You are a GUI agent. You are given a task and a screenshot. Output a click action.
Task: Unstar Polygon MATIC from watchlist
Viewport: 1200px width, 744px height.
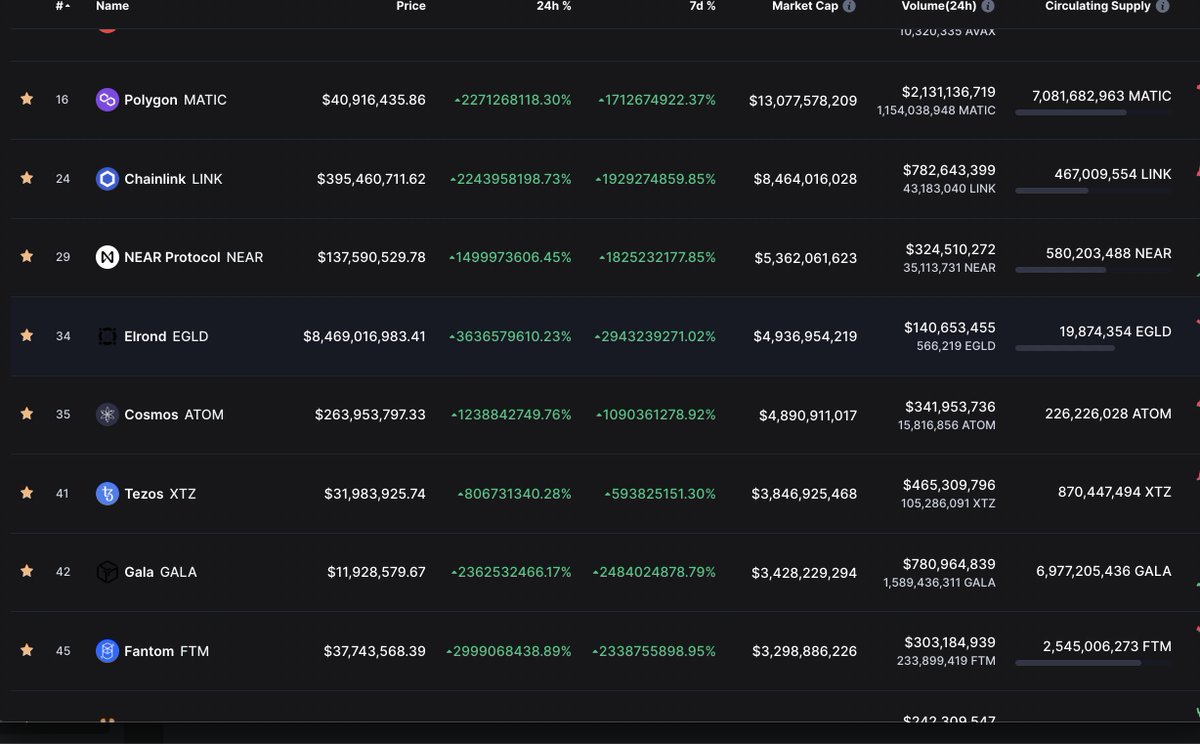27,99
